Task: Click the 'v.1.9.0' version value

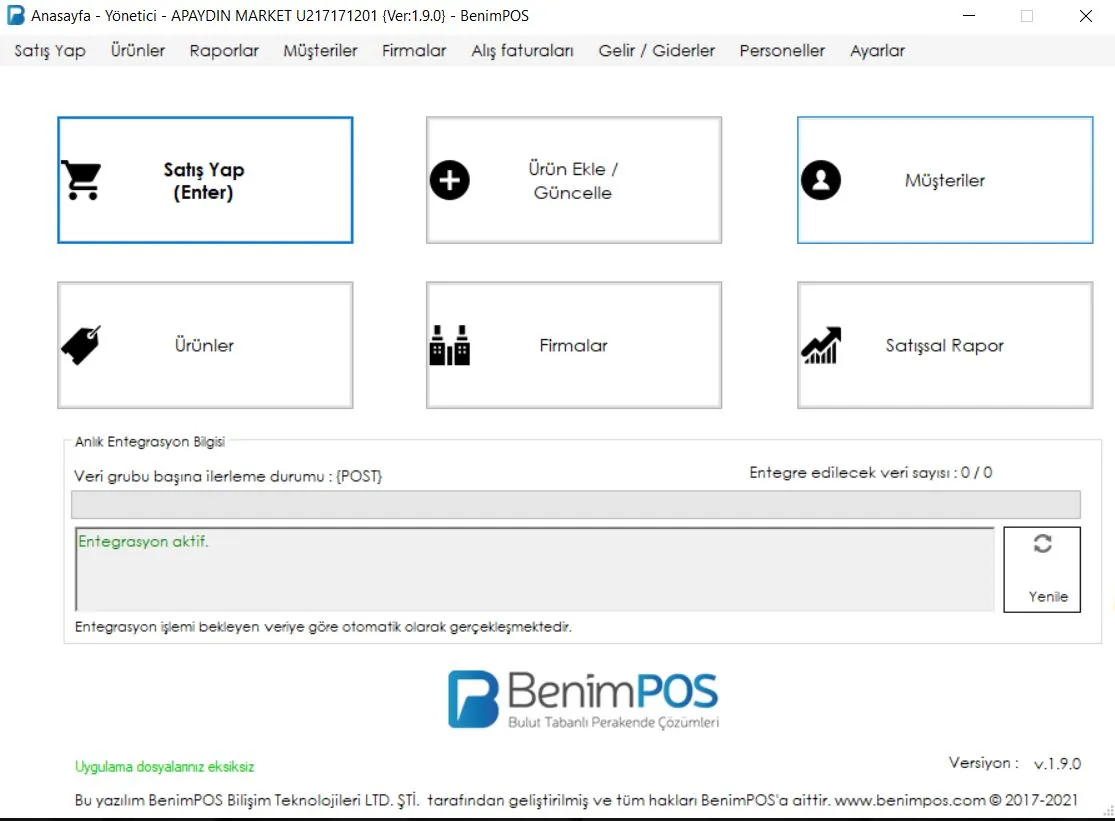Action: (x=1057, y=763)
